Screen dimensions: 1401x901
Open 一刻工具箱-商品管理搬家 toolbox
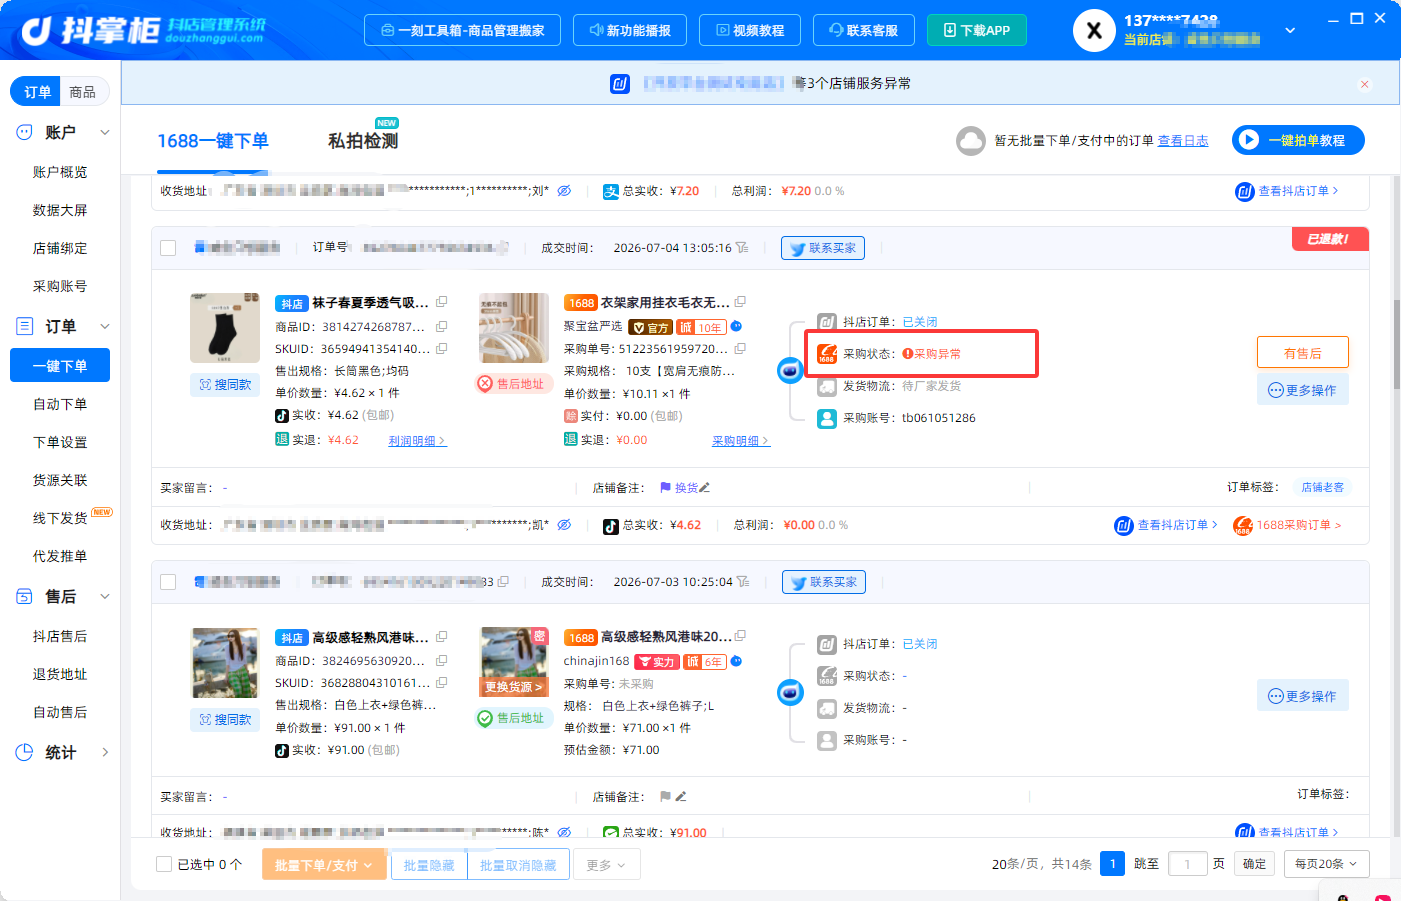tap(462, 30)
